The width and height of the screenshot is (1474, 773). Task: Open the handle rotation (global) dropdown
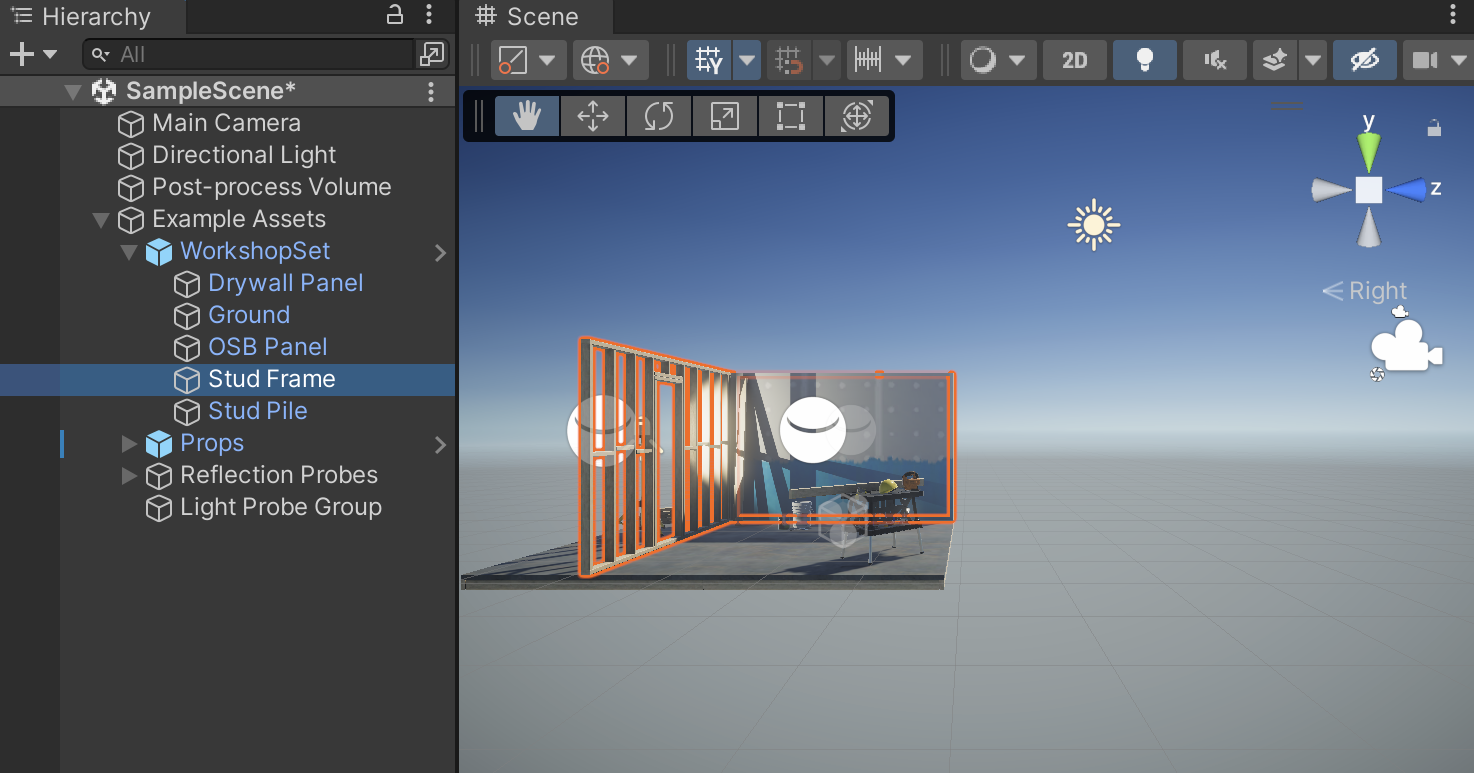(610, 60)
